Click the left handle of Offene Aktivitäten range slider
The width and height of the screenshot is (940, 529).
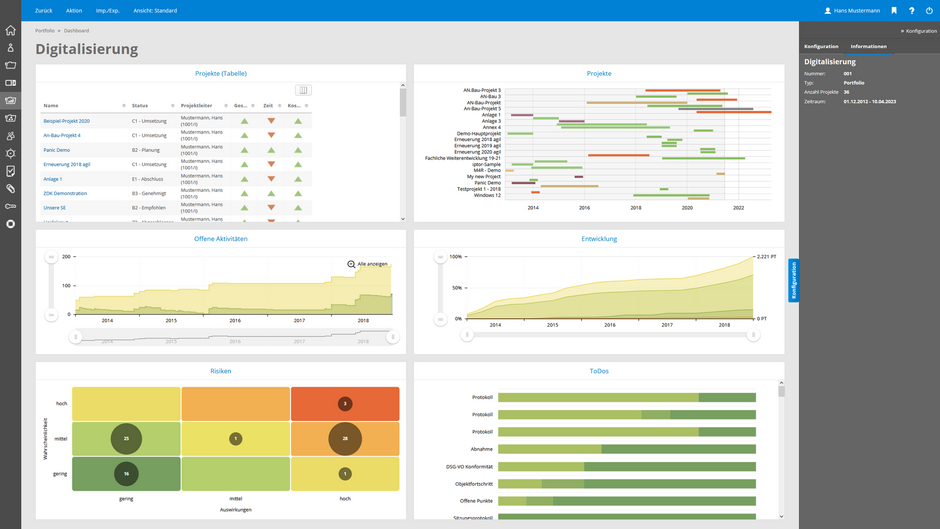[x=74, y=337]
